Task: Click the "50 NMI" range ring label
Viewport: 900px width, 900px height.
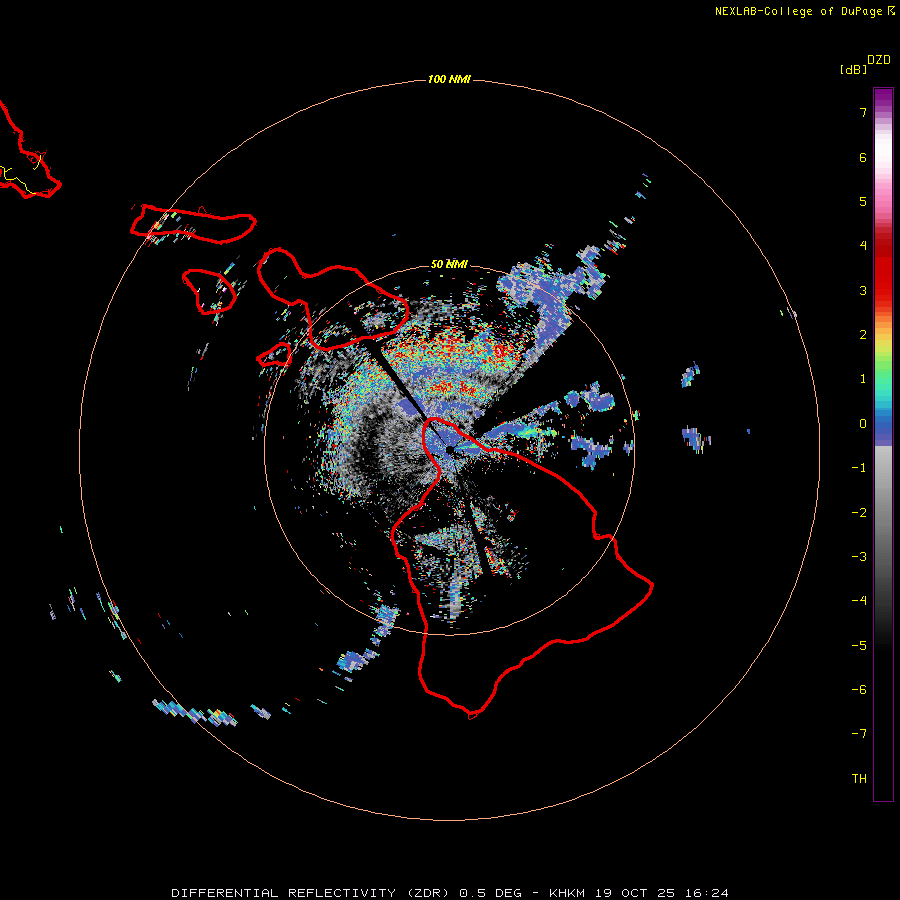Action: tap(449, 264)
